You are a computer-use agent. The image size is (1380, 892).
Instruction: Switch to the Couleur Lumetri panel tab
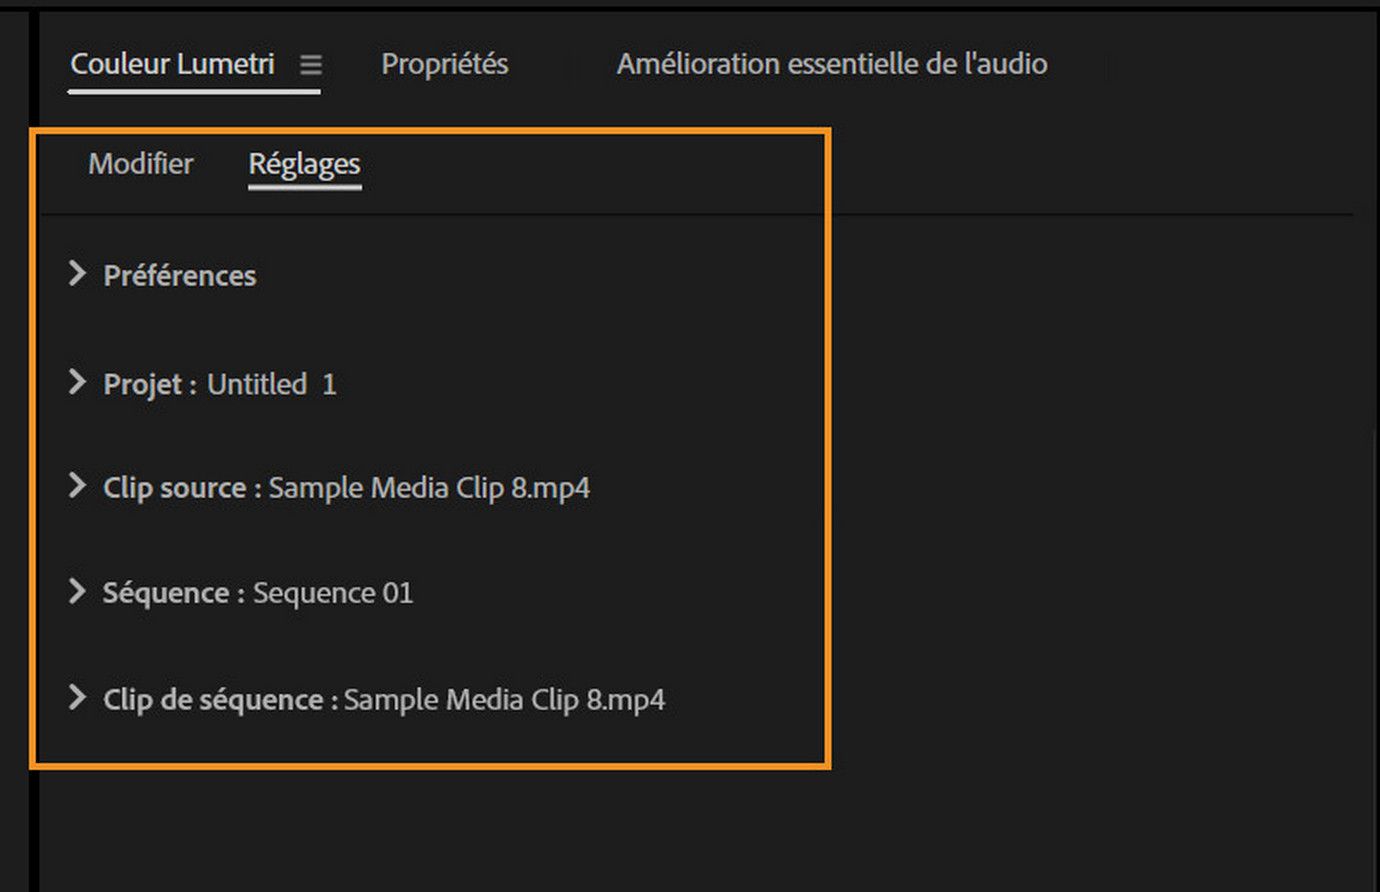pos(172,64)
